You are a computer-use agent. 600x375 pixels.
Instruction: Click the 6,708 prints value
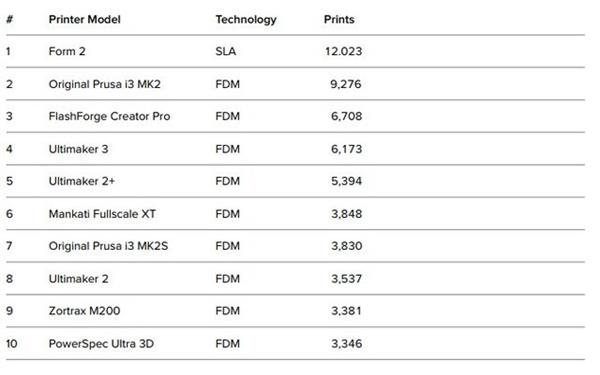(x=346, y=116)
